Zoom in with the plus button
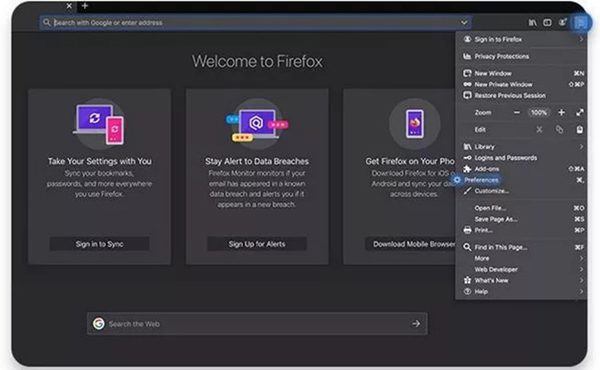This screenshot has width=600, height=370. pyautogui.click(x=561, y=112)
